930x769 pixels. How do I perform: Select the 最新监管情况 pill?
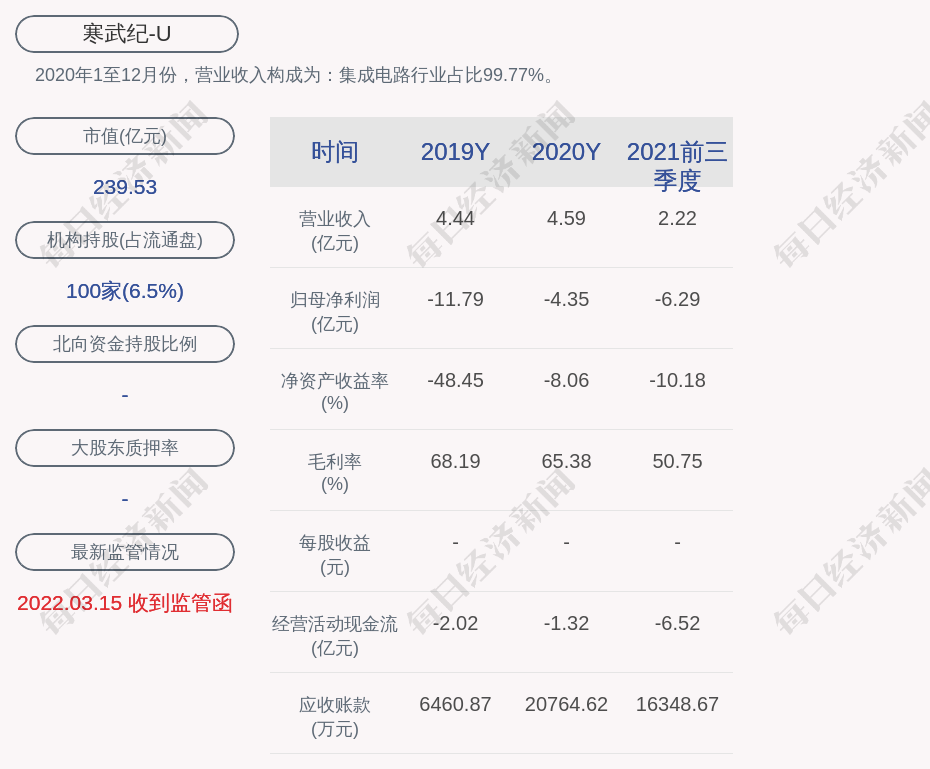pyautogui.click(x=125, y=552)
